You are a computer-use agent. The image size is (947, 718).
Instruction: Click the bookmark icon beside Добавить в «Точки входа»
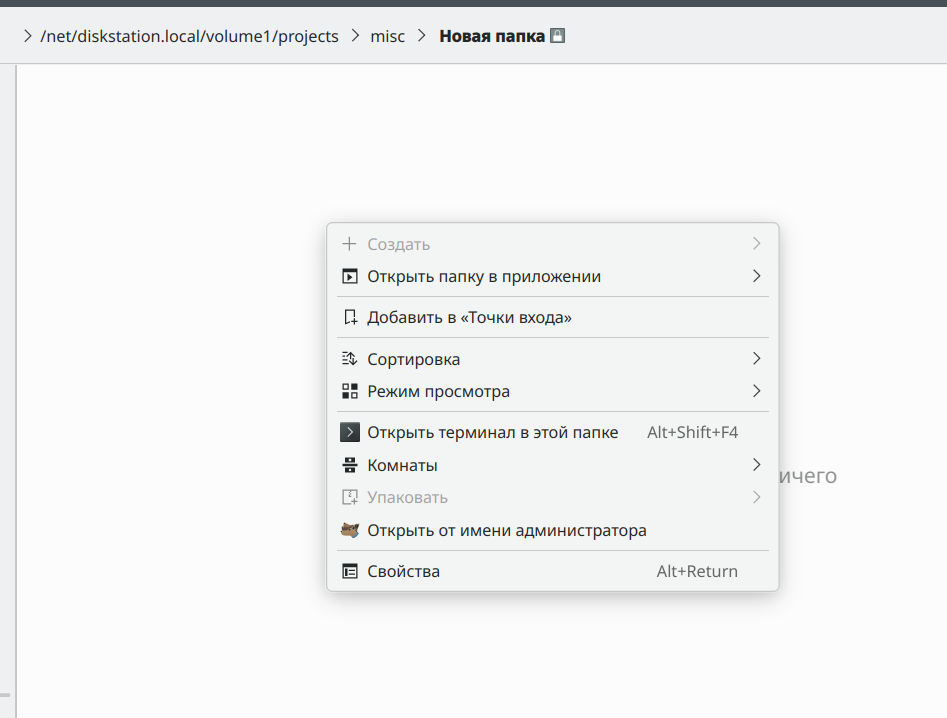pos(350,318)
